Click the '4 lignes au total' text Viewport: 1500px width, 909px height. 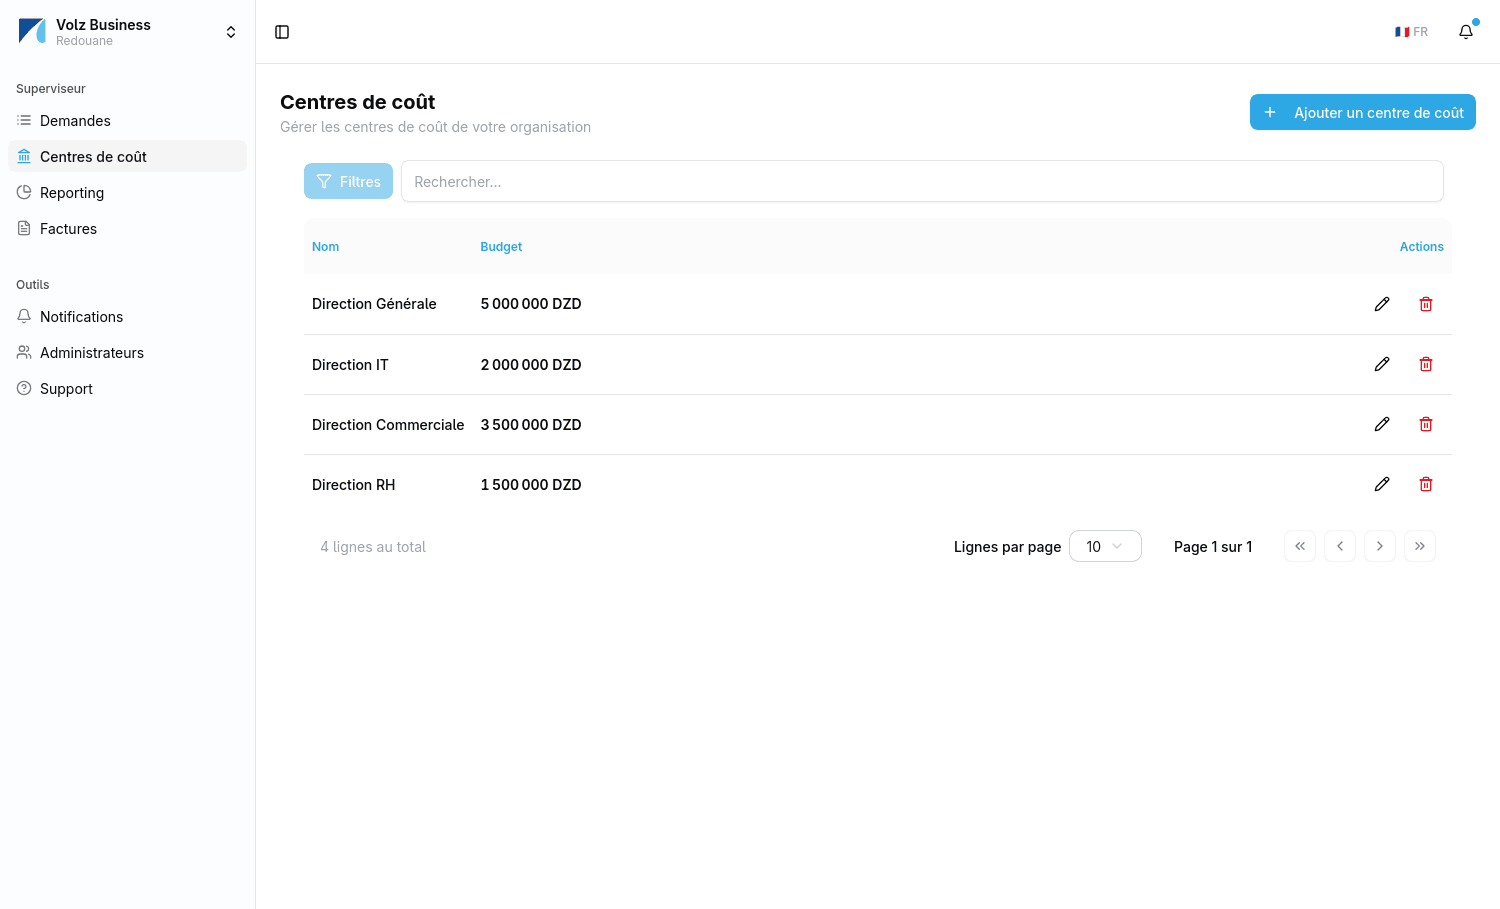pyautogui.click(x=373, y=547)
